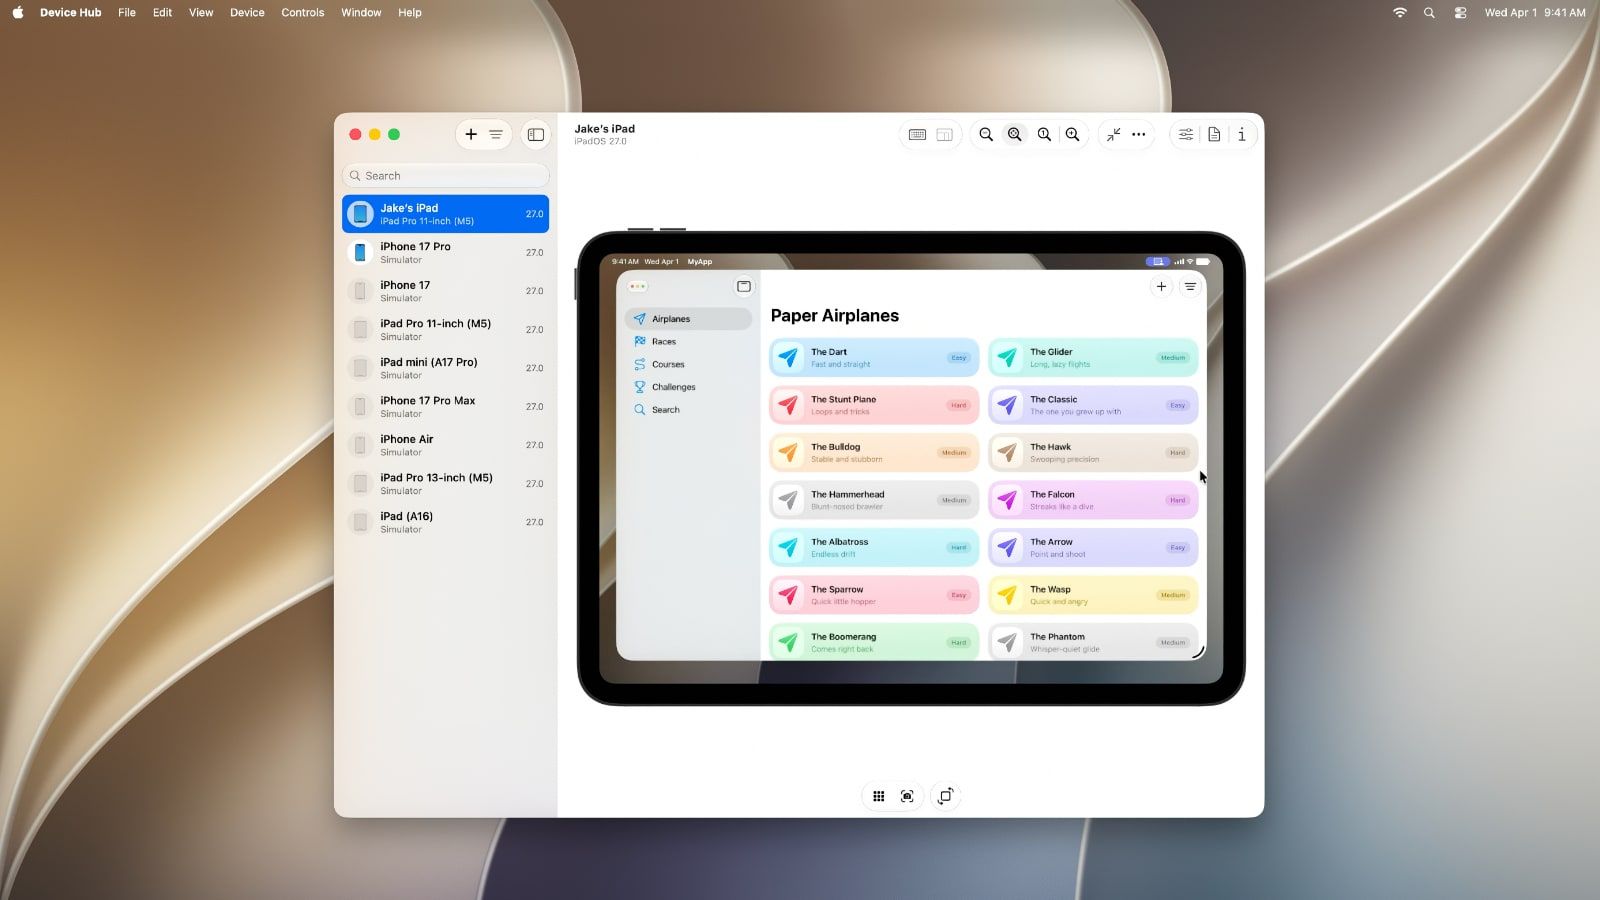Image resolution: width=1600 pixels, height=900 pixels.
Task: Select iPad Pro 13-inch (M5) simulator
Action: click(446, 483)
